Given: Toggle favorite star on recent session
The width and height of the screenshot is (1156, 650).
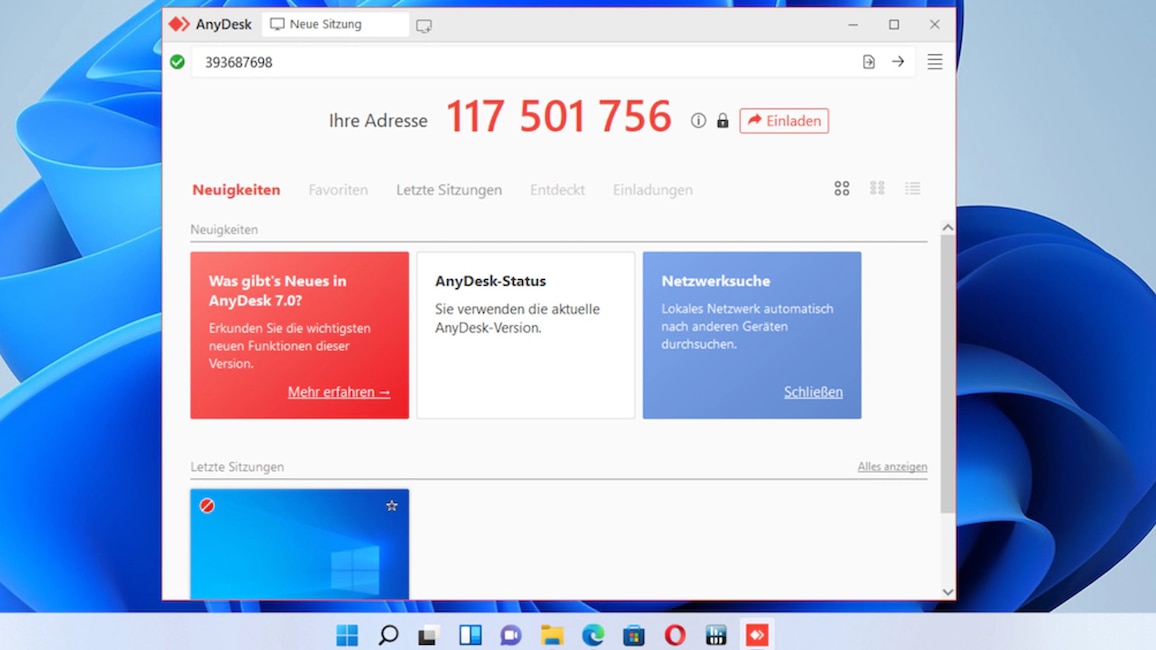Looking at the screenshot, I should [391, 506].
